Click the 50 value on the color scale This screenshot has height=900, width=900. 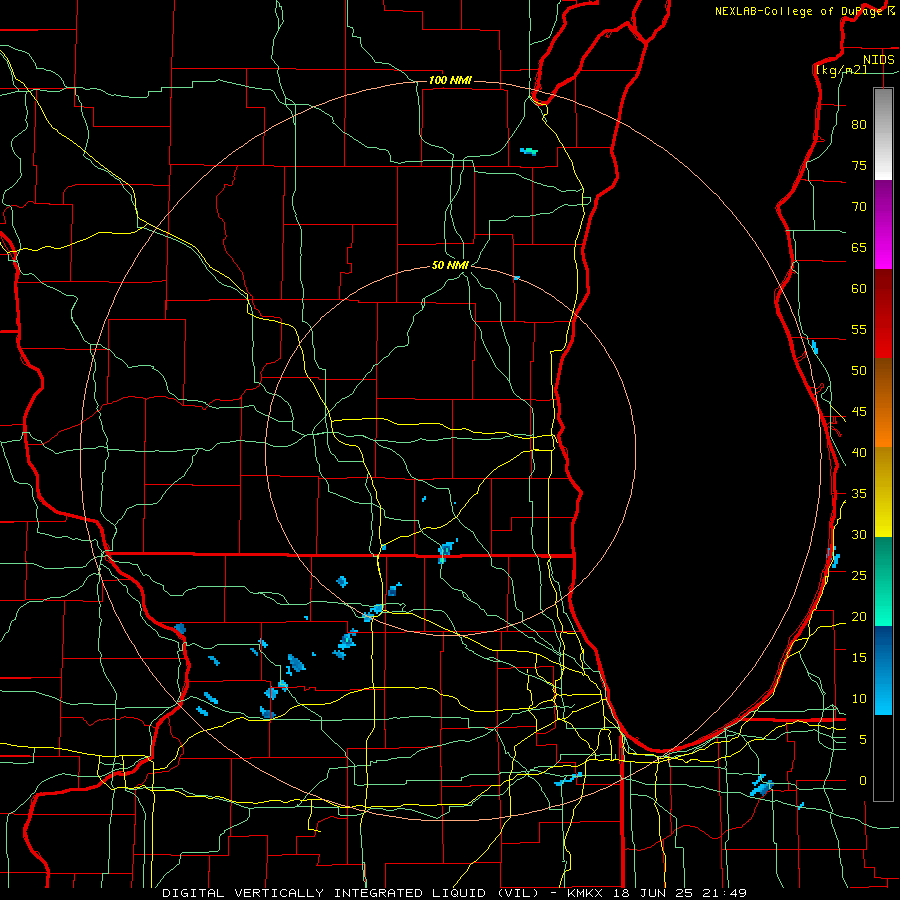point(859,371)
